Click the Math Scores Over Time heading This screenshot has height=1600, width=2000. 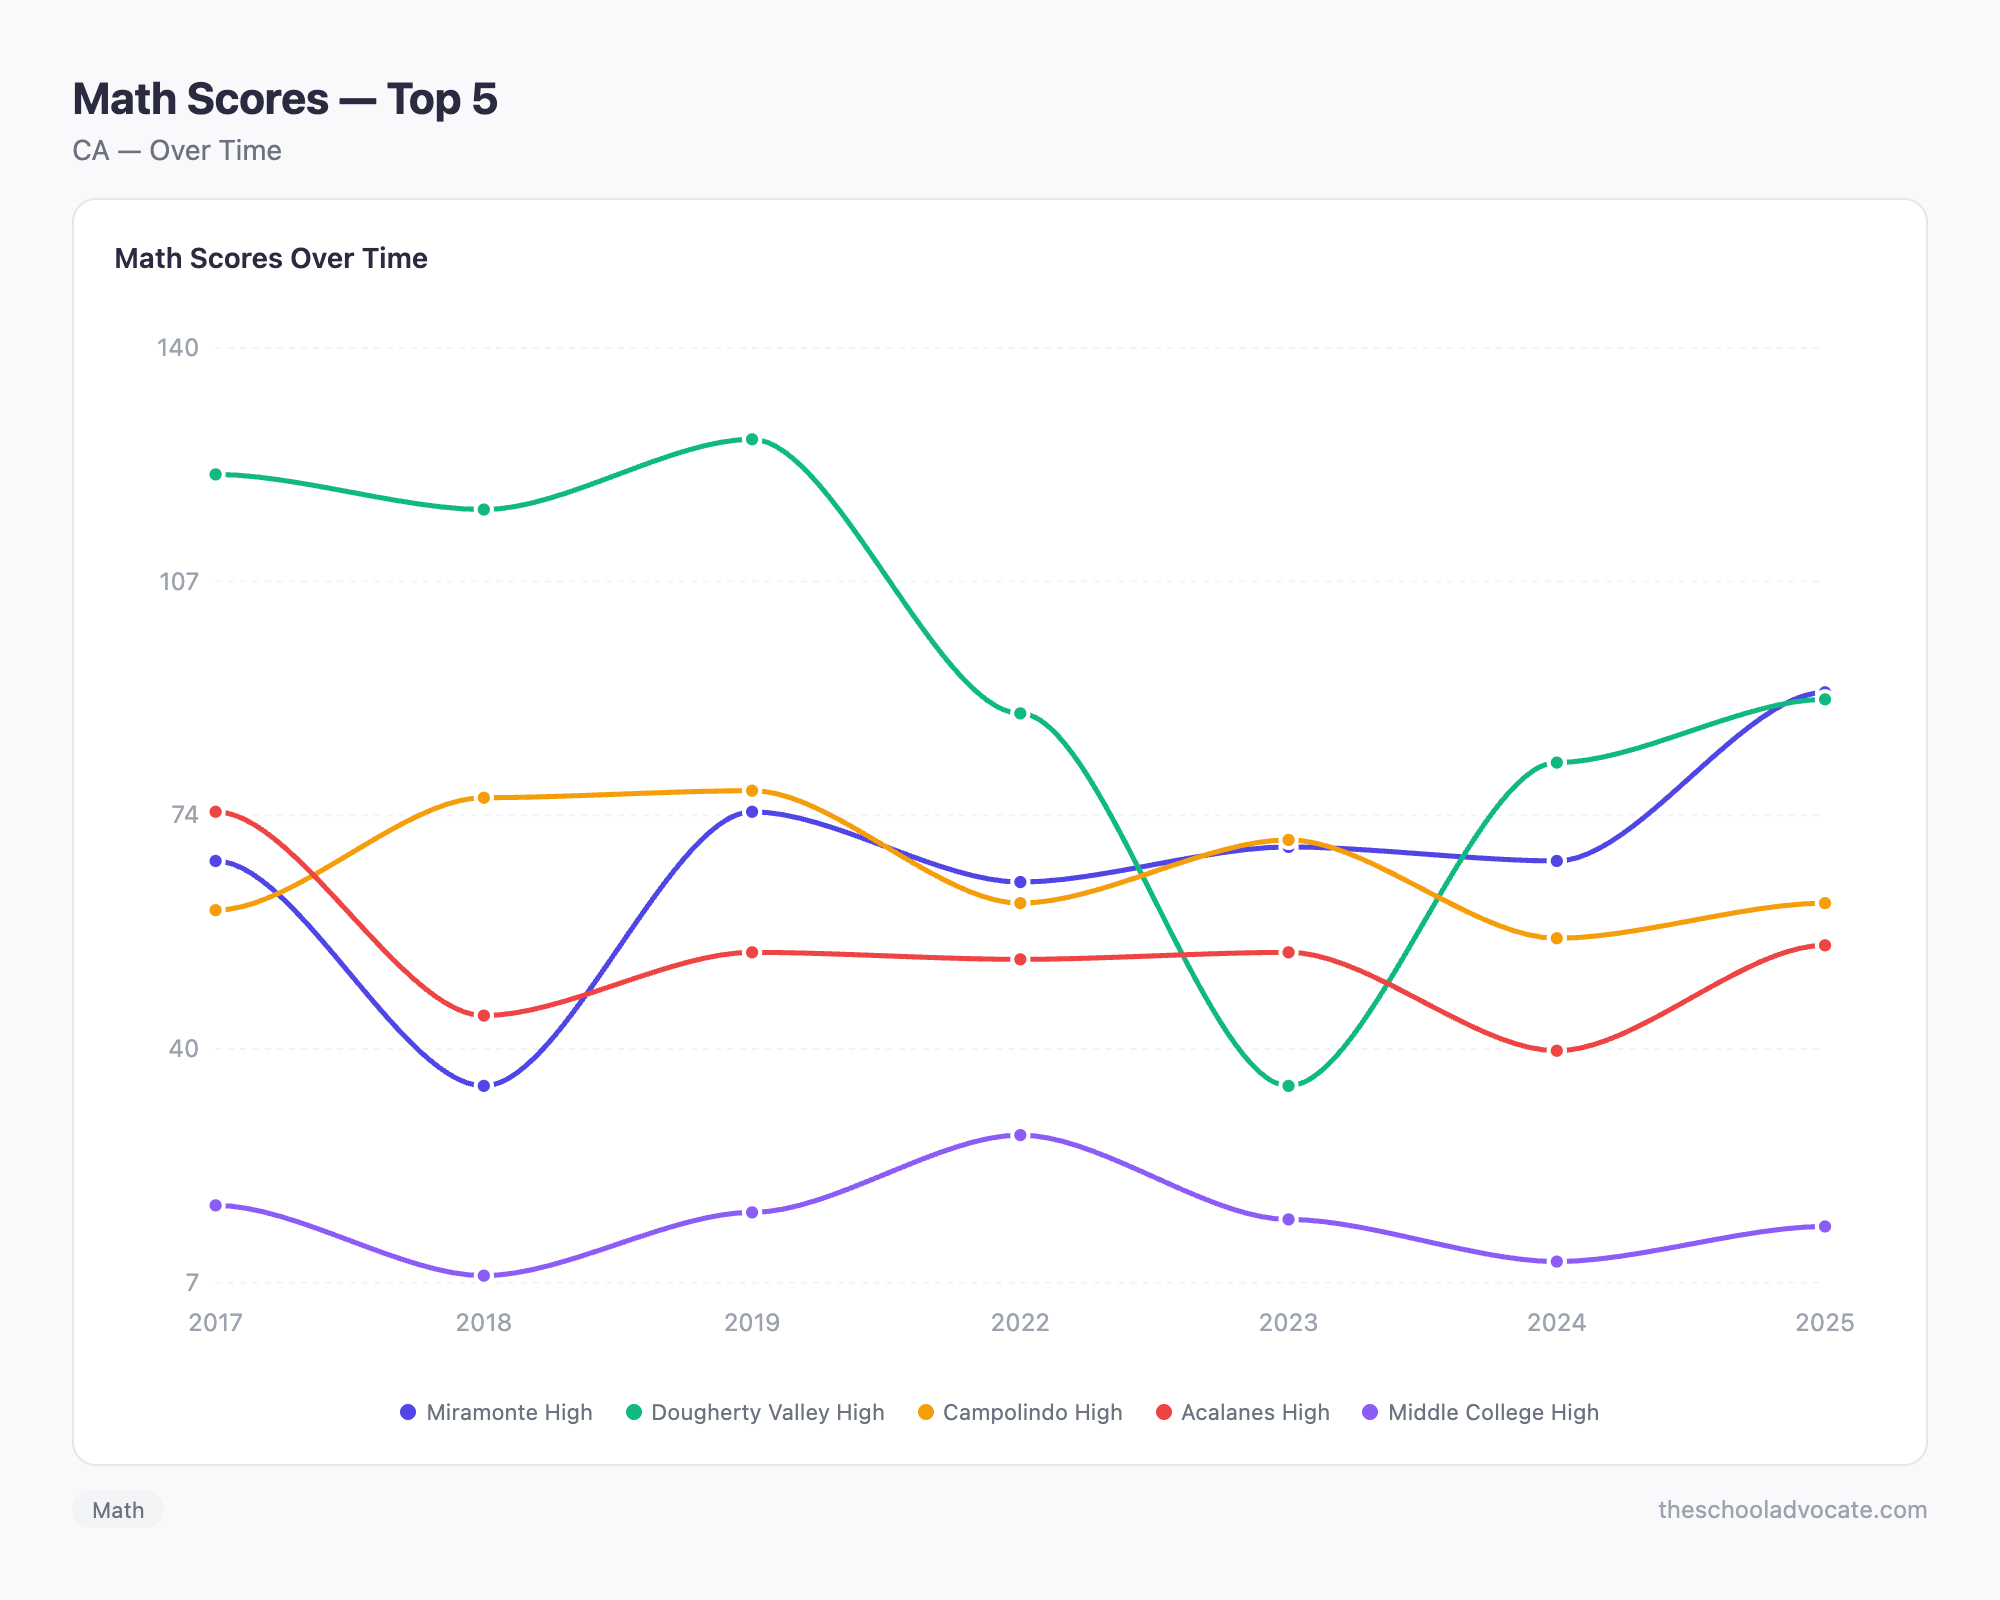pos(270,258)
